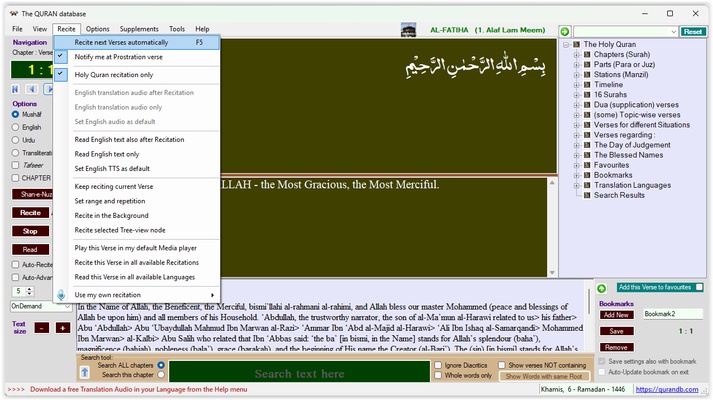This screenshot has height=400, width=713.
Task: Tick Ignore Diacritics checkbox
Action: pos(438,365)
